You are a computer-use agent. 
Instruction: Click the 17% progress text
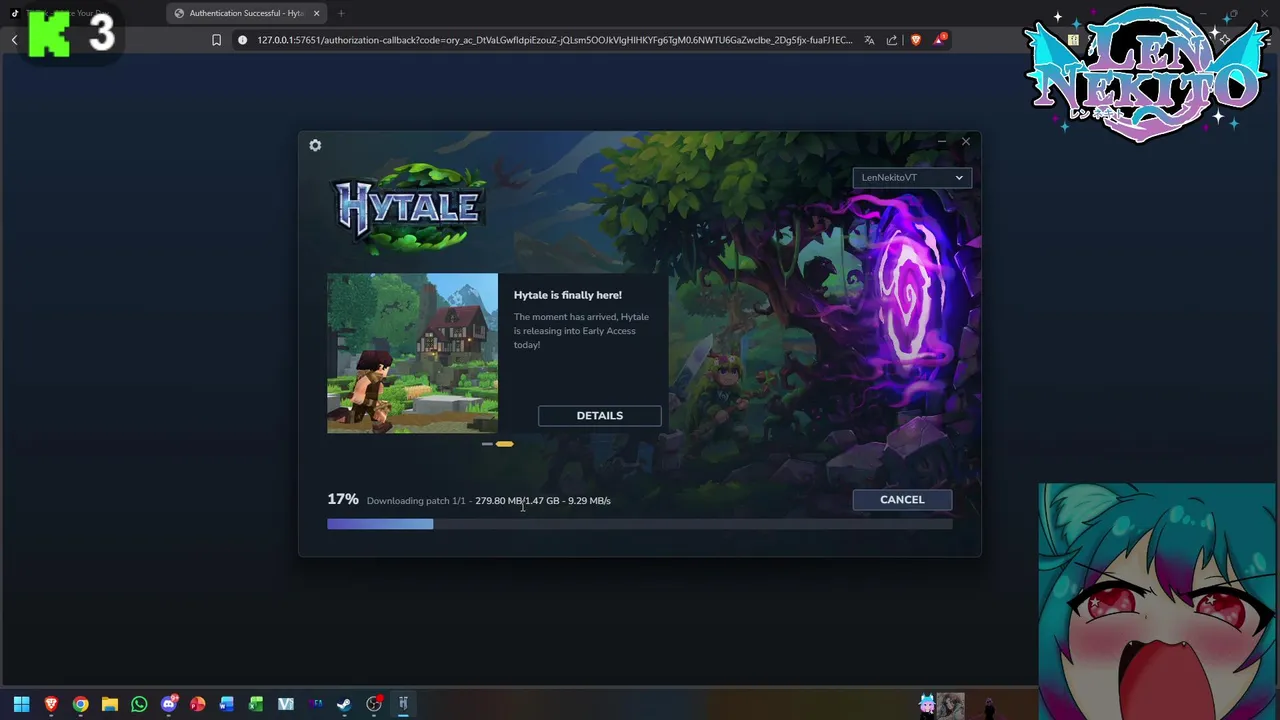coord(343,499)
